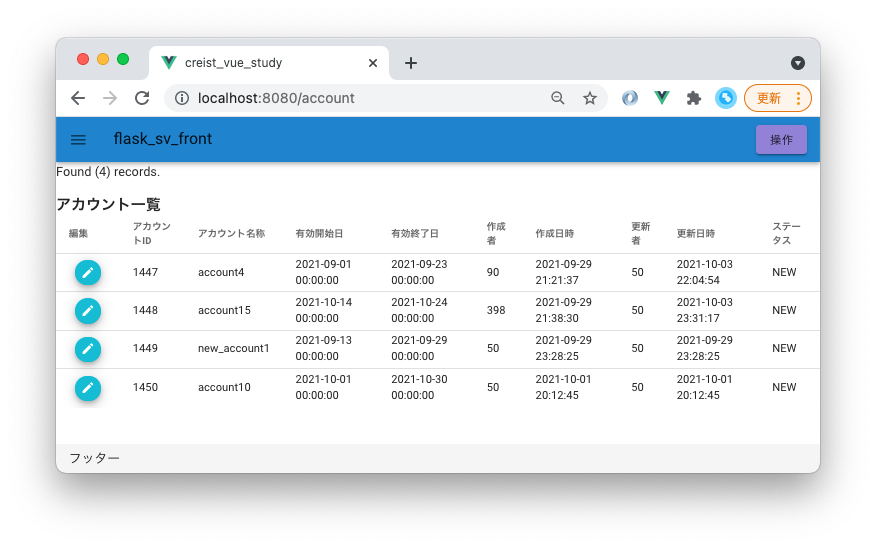Click the アカウント名称 column header
The image size is (876, 547).
[231, 234]
